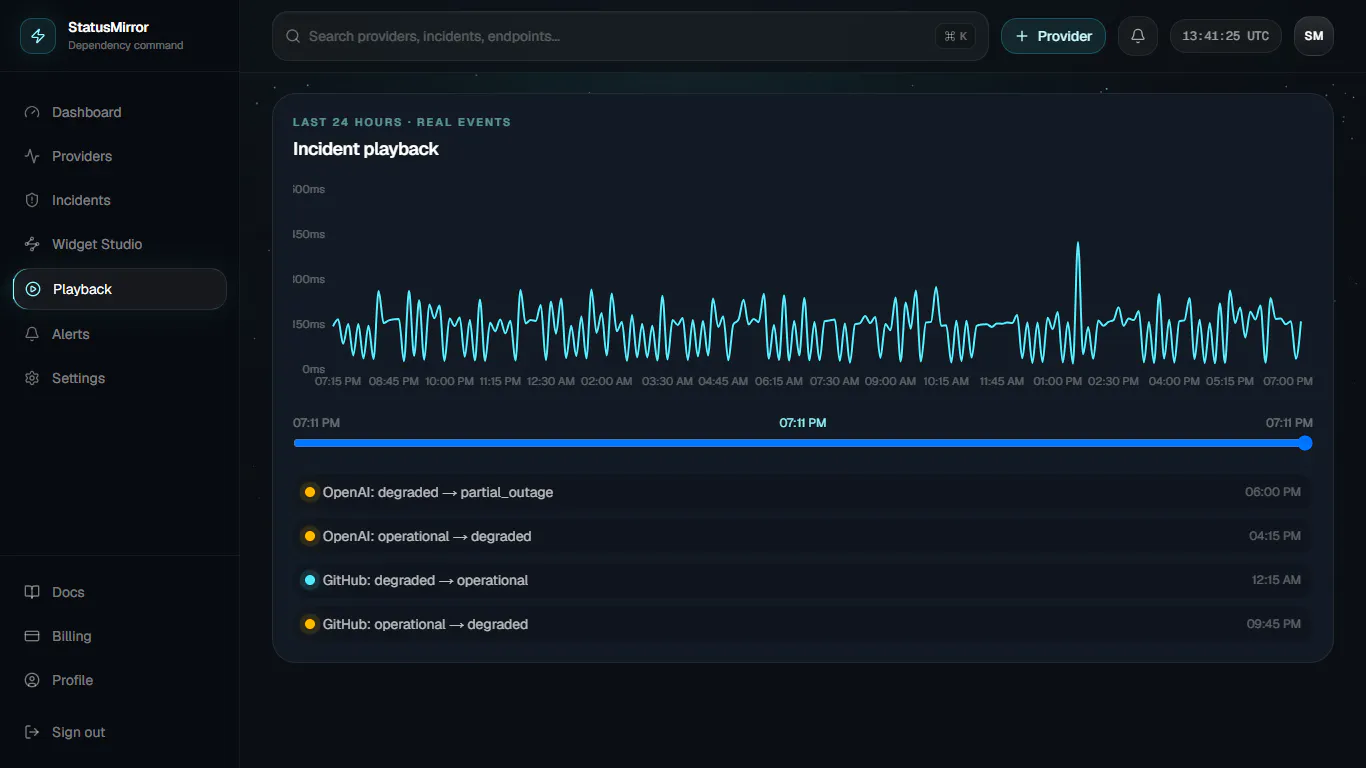Select "GitHub: operational → degraded" event

tap(803, 624)
